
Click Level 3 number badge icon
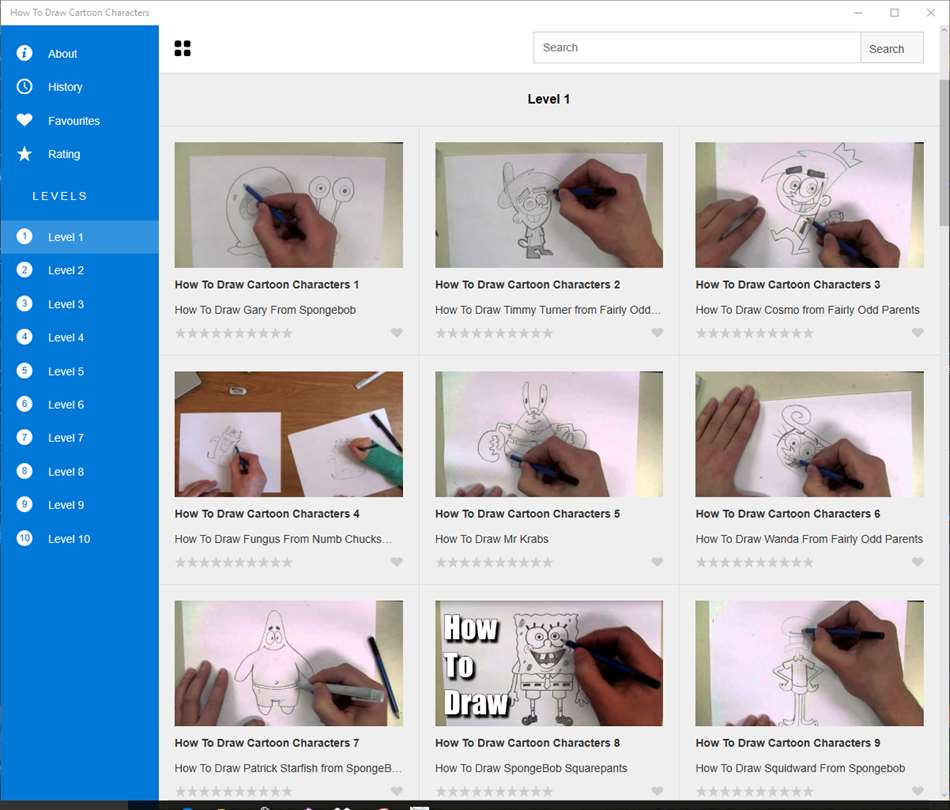(24, 304)
